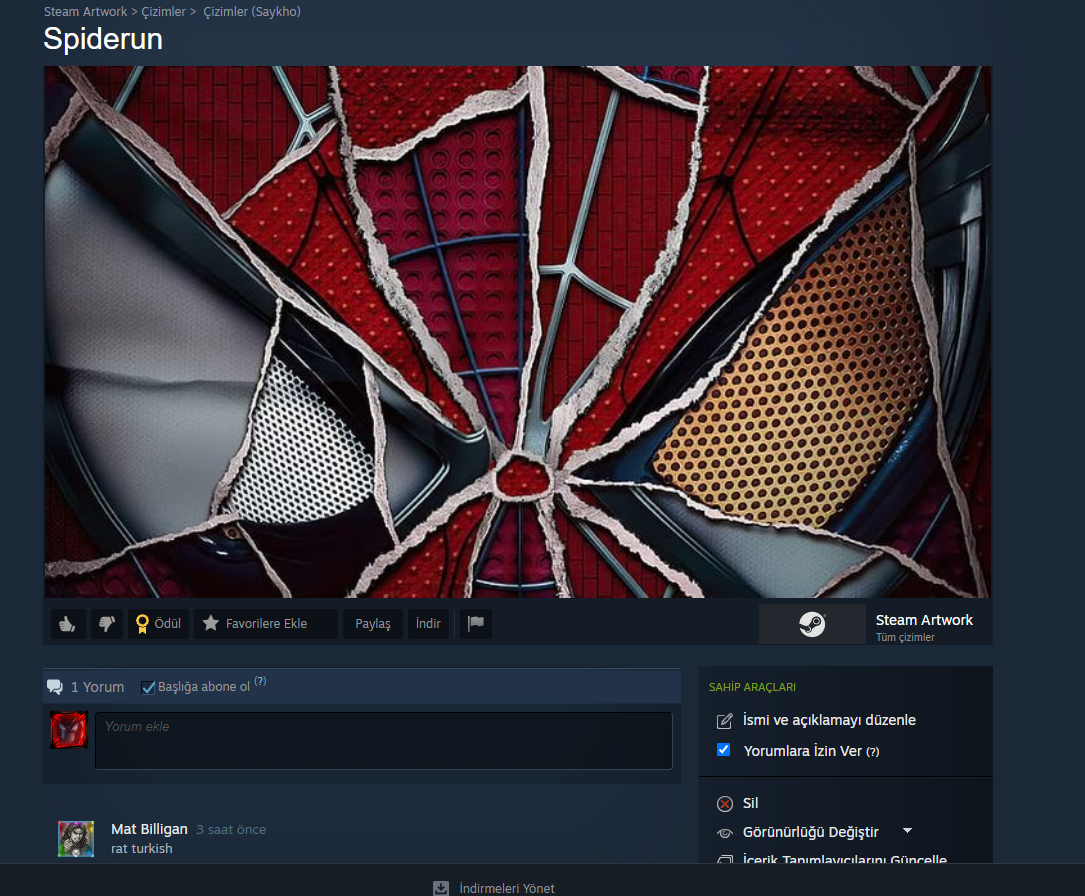Go to Steam Artwork breadcrumb

point(86,12)
